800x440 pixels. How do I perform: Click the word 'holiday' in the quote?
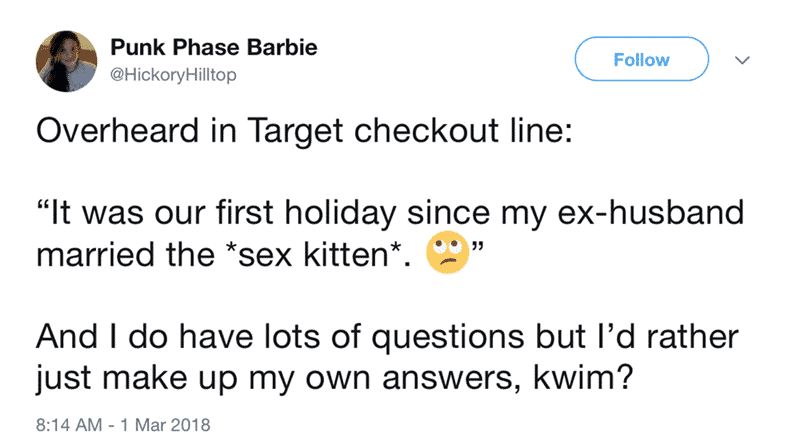(x=341, y=214)
